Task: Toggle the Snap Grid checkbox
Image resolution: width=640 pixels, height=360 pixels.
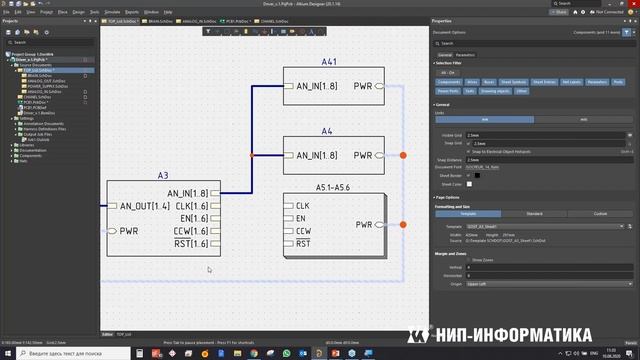Action: click(468, 144)
